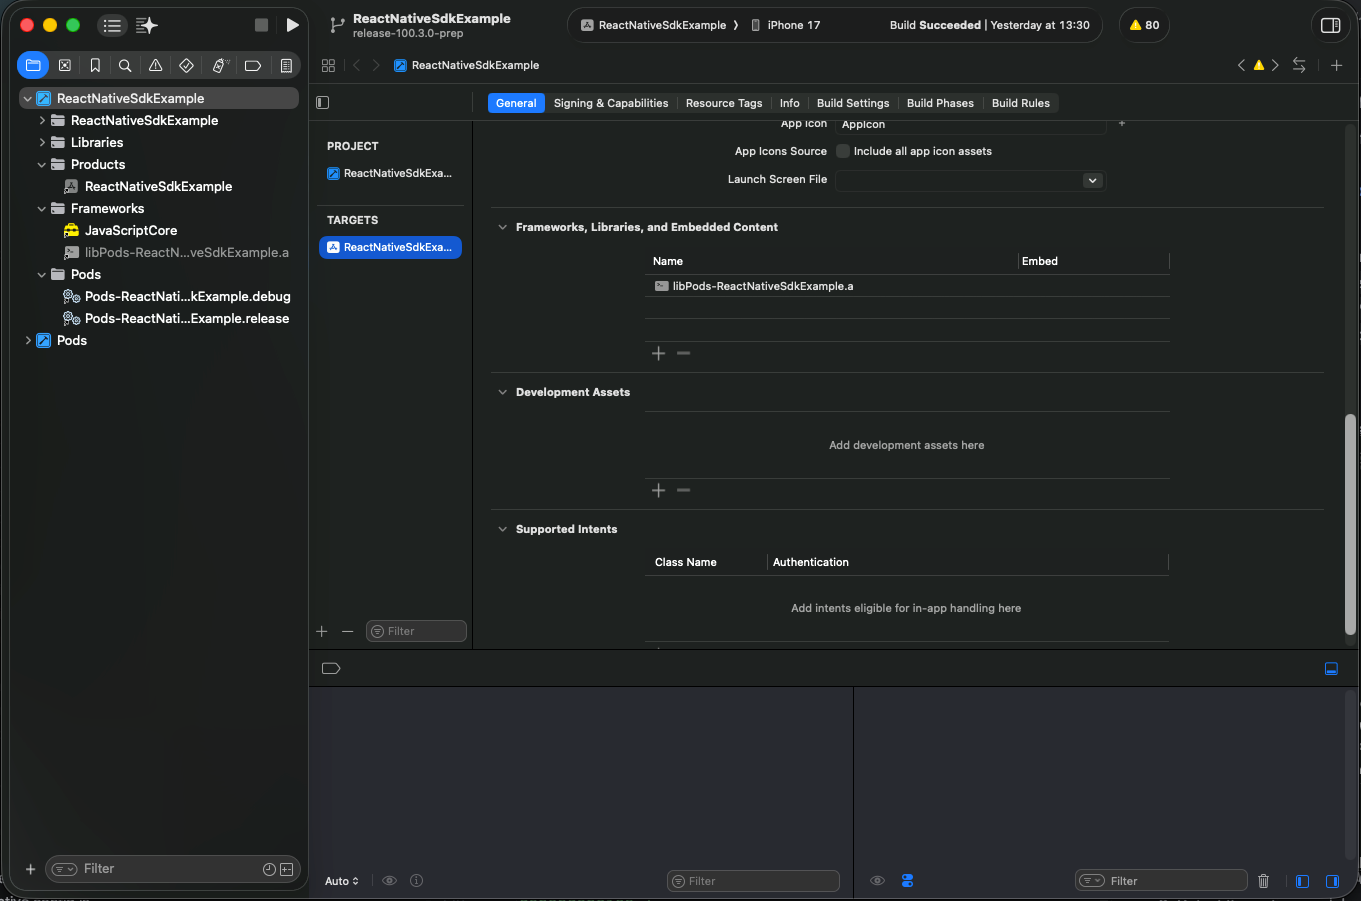Viewport: 1361px width, 901px height.
Task: Collapse the Frameworks, Libraries, and Embedded Content section
Action: click(503, 227)
